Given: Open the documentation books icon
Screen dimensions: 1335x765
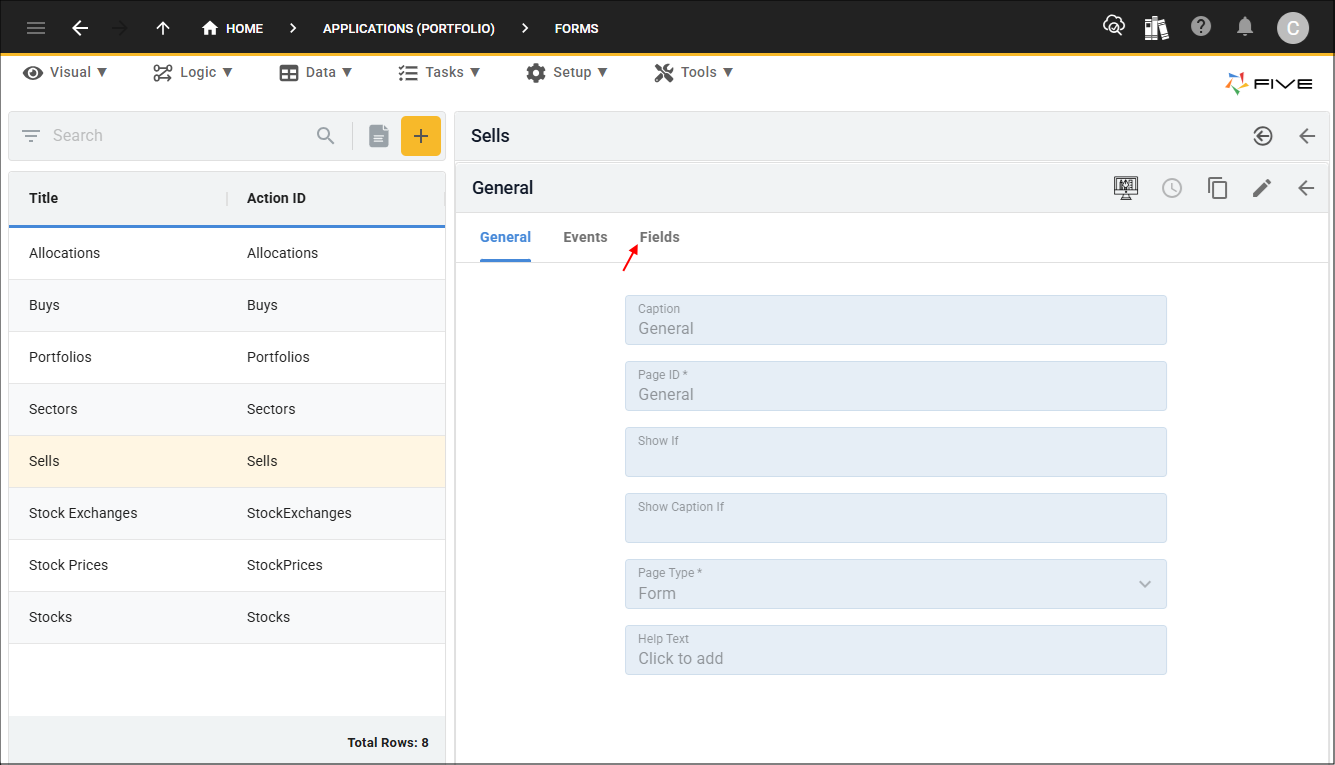Looking at the screenshot, I should [x=1157, y=27].
